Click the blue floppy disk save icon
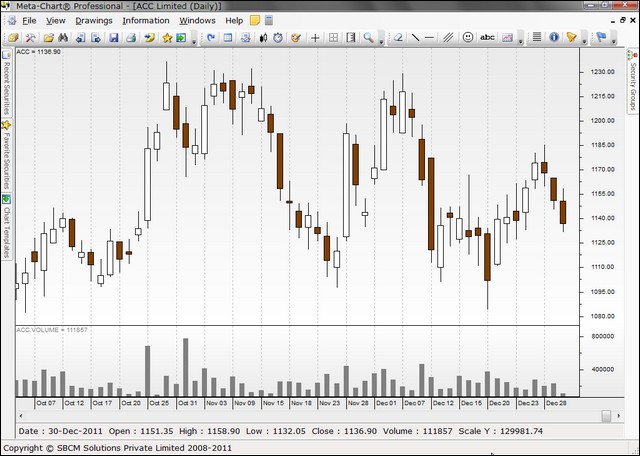 (114, 38)
